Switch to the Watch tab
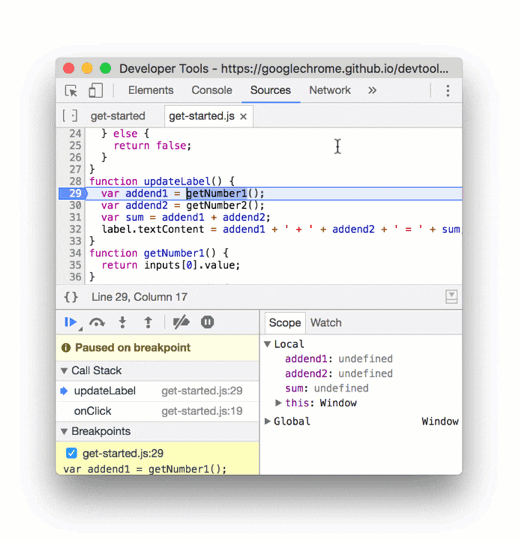This screenshot has width=519, height=540. tap(326, 323)
